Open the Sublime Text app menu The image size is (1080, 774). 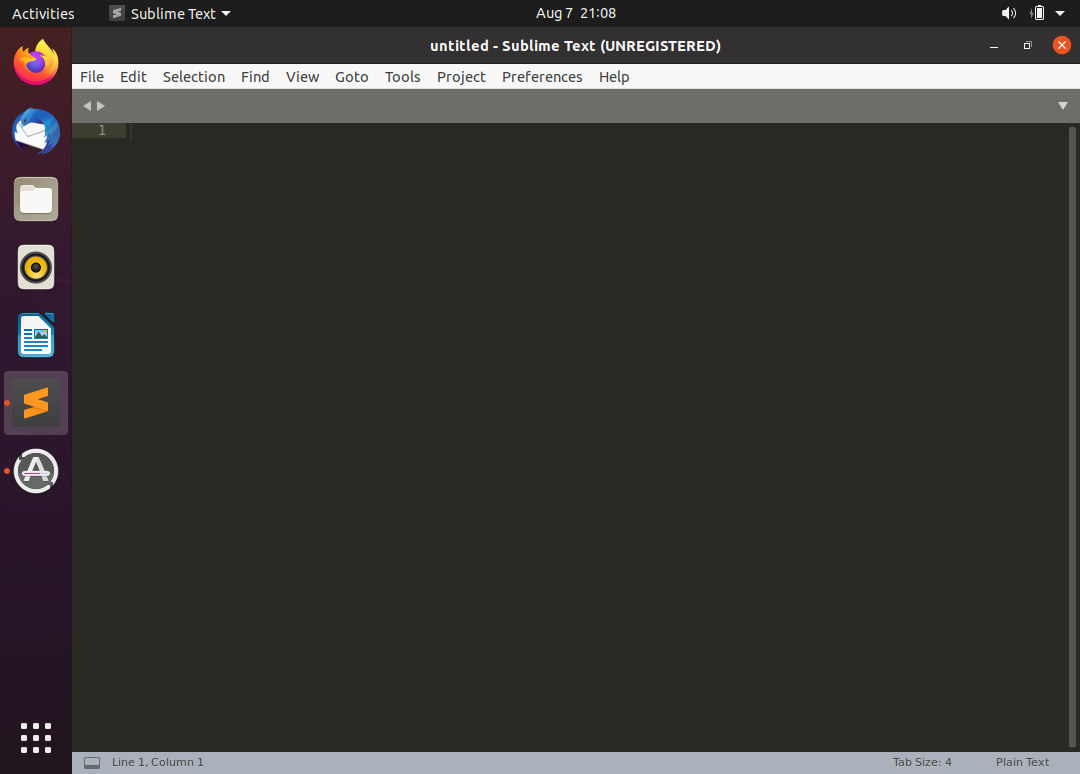170,13
